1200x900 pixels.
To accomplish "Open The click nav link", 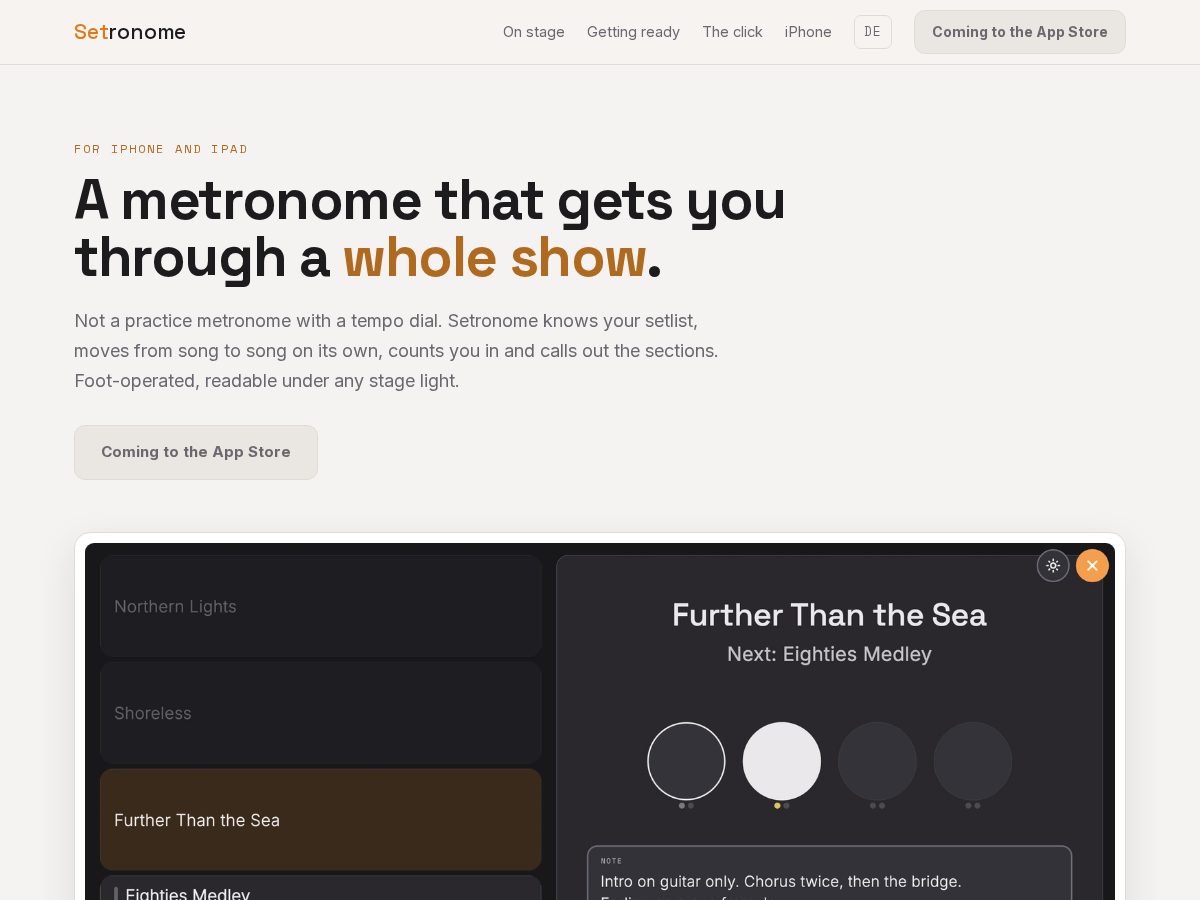I will (732, 32).
